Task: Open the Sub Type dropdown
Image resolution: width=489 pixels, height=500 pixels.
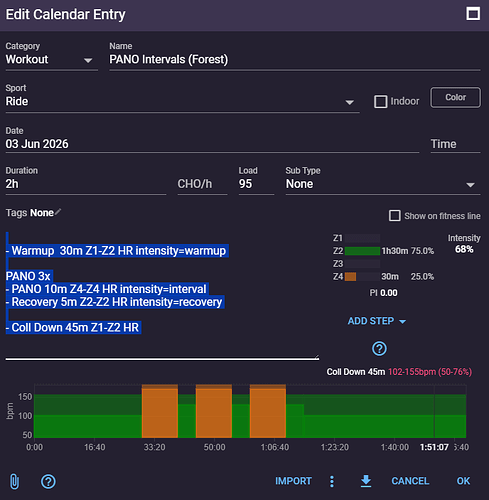Action: 383,184
